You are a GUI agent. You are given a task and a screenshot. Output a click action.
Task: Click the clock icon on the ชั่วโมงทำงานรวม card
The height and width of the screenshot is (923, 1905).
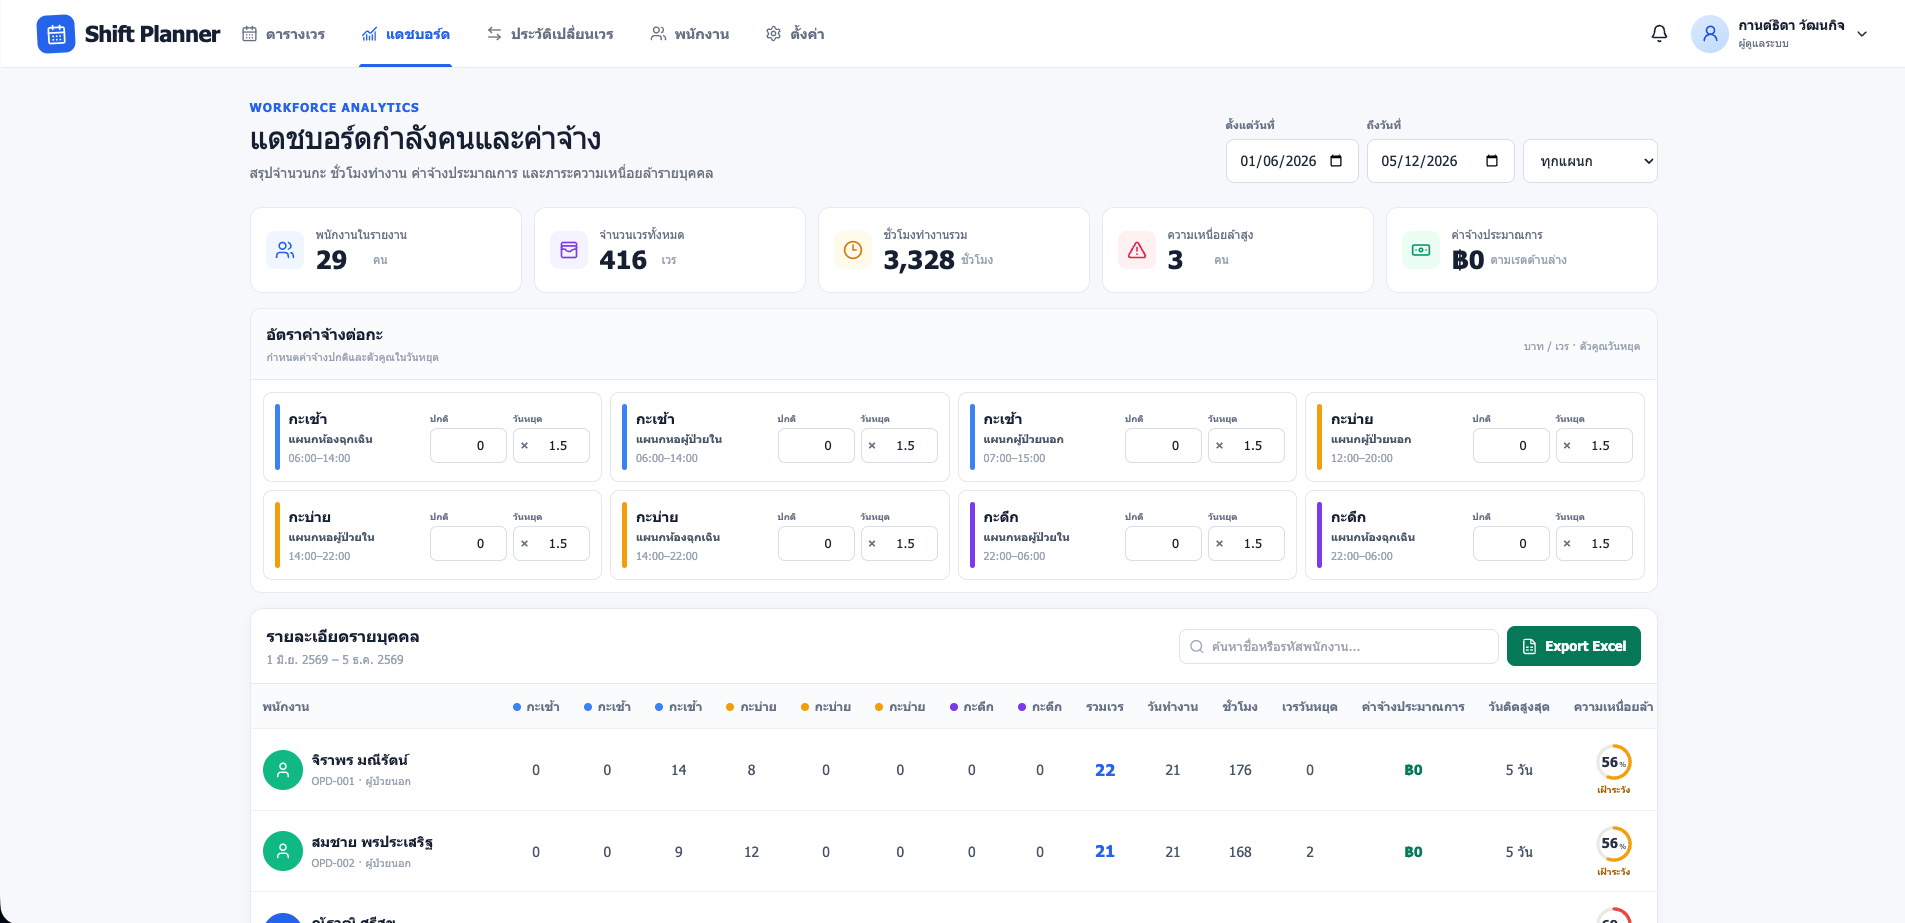[853, 250]
